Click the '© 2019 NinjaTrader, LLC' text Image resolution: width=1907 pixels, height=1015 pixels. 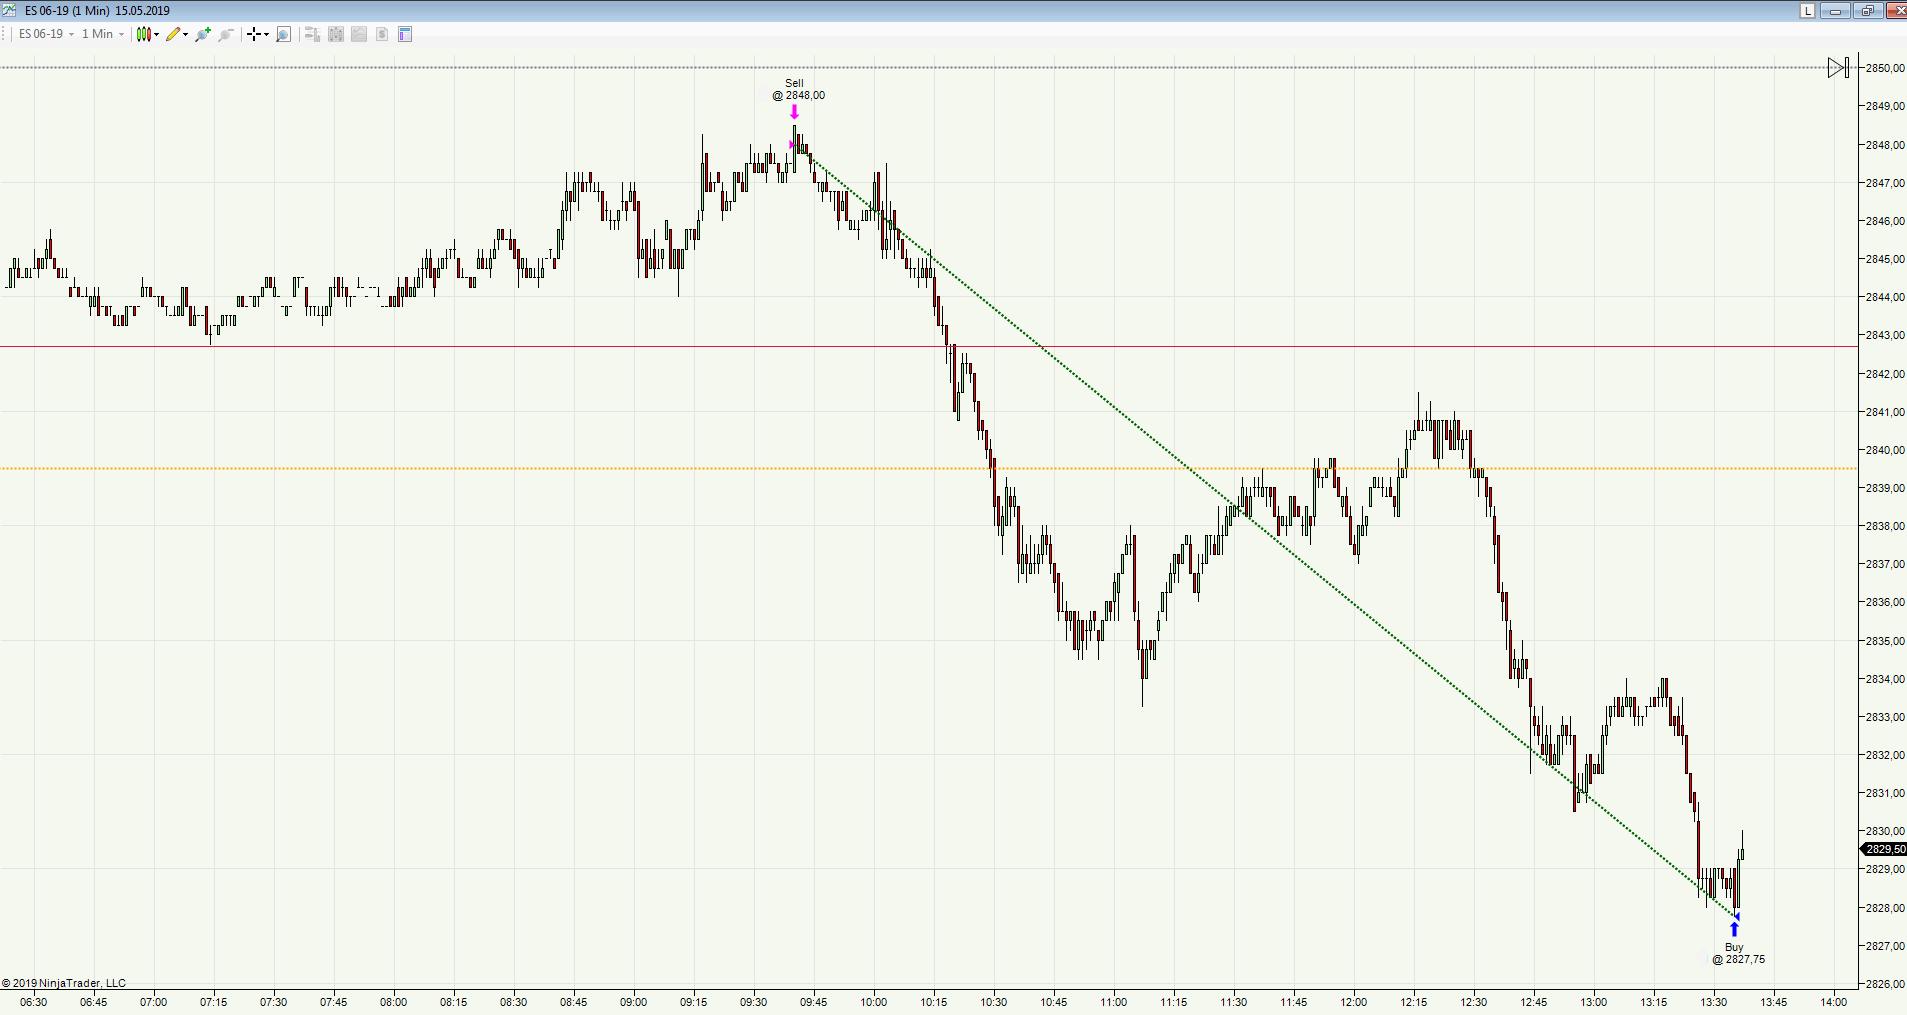pos(64,983)
